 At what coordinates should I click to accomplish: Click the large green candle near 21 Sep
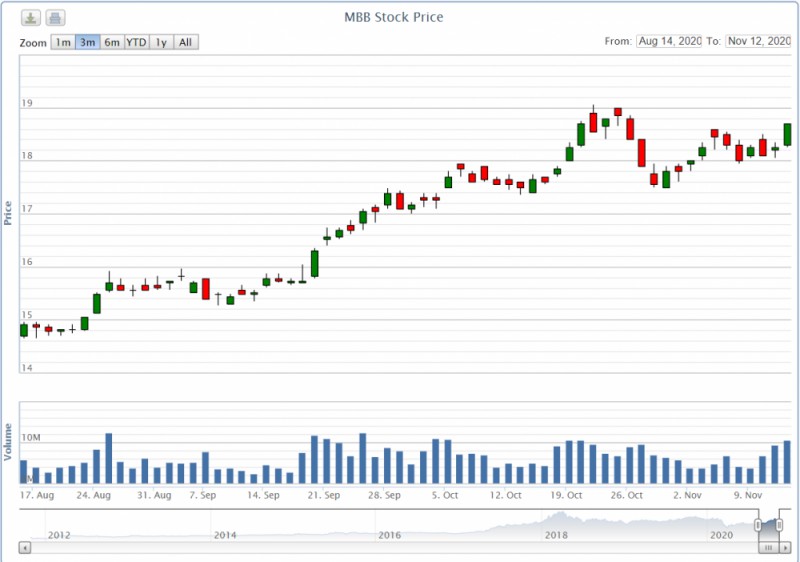314,262
